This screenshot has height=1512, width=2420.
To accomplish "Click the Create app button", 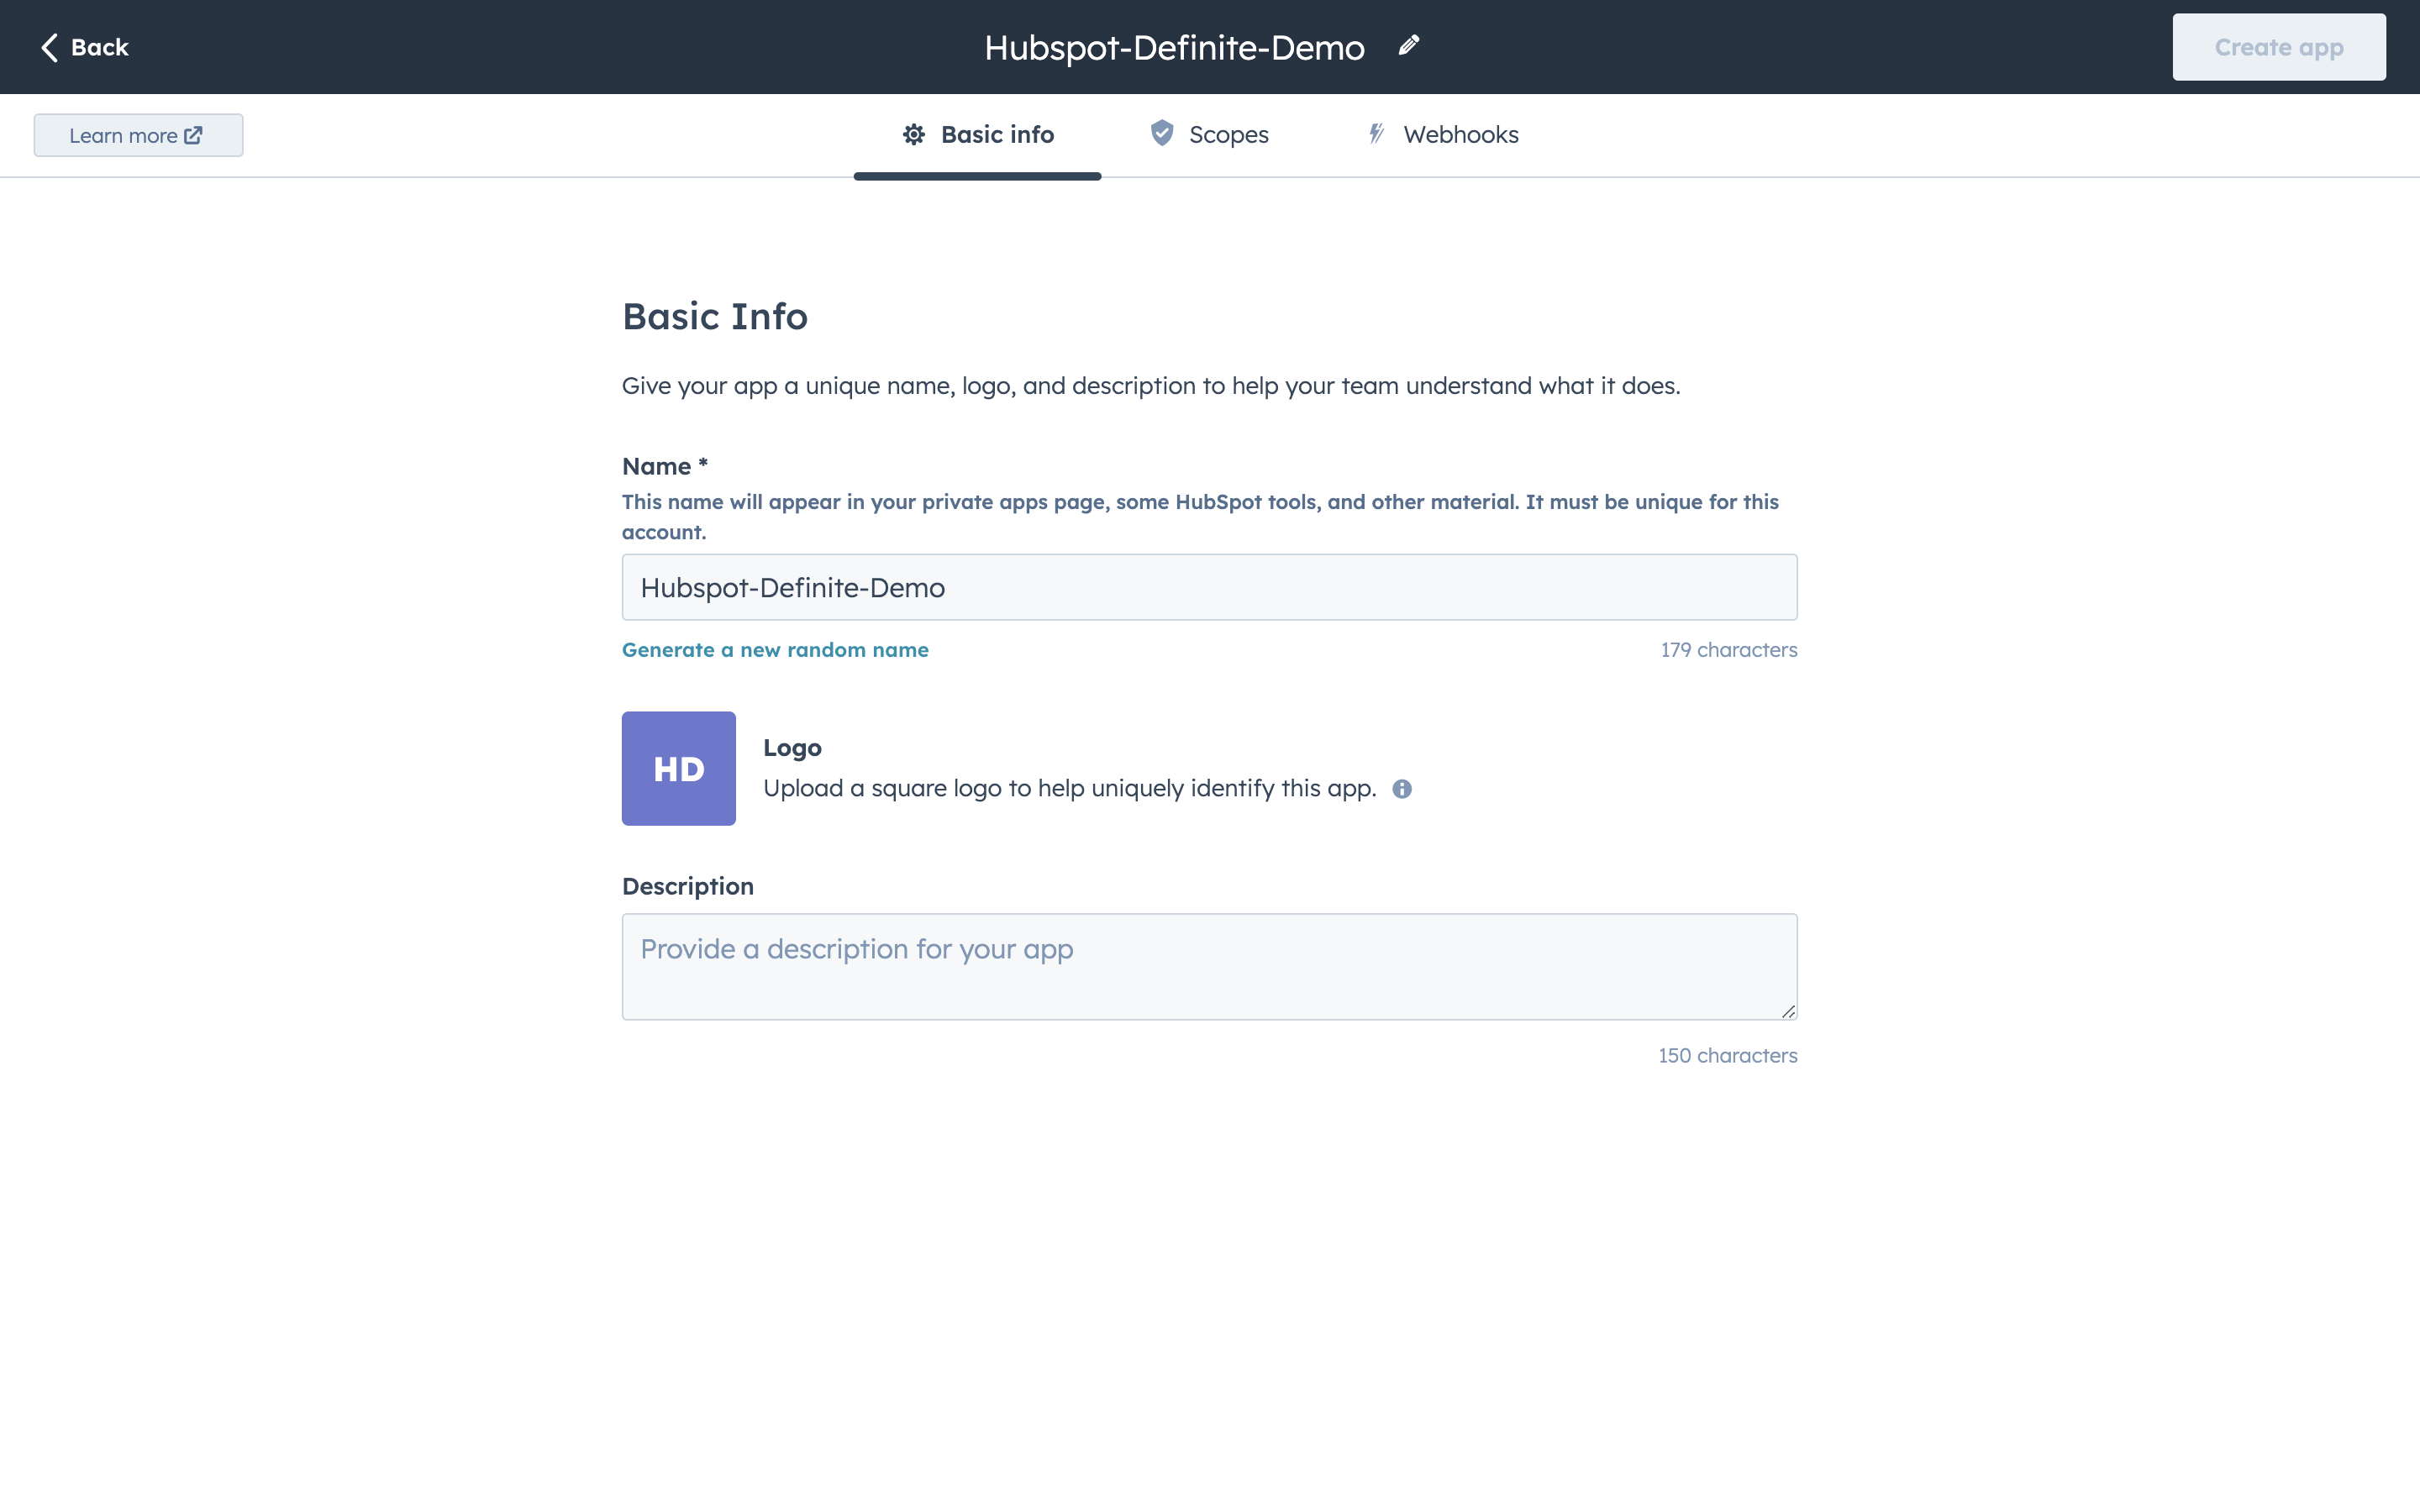I will click(x=2279, y=47).
